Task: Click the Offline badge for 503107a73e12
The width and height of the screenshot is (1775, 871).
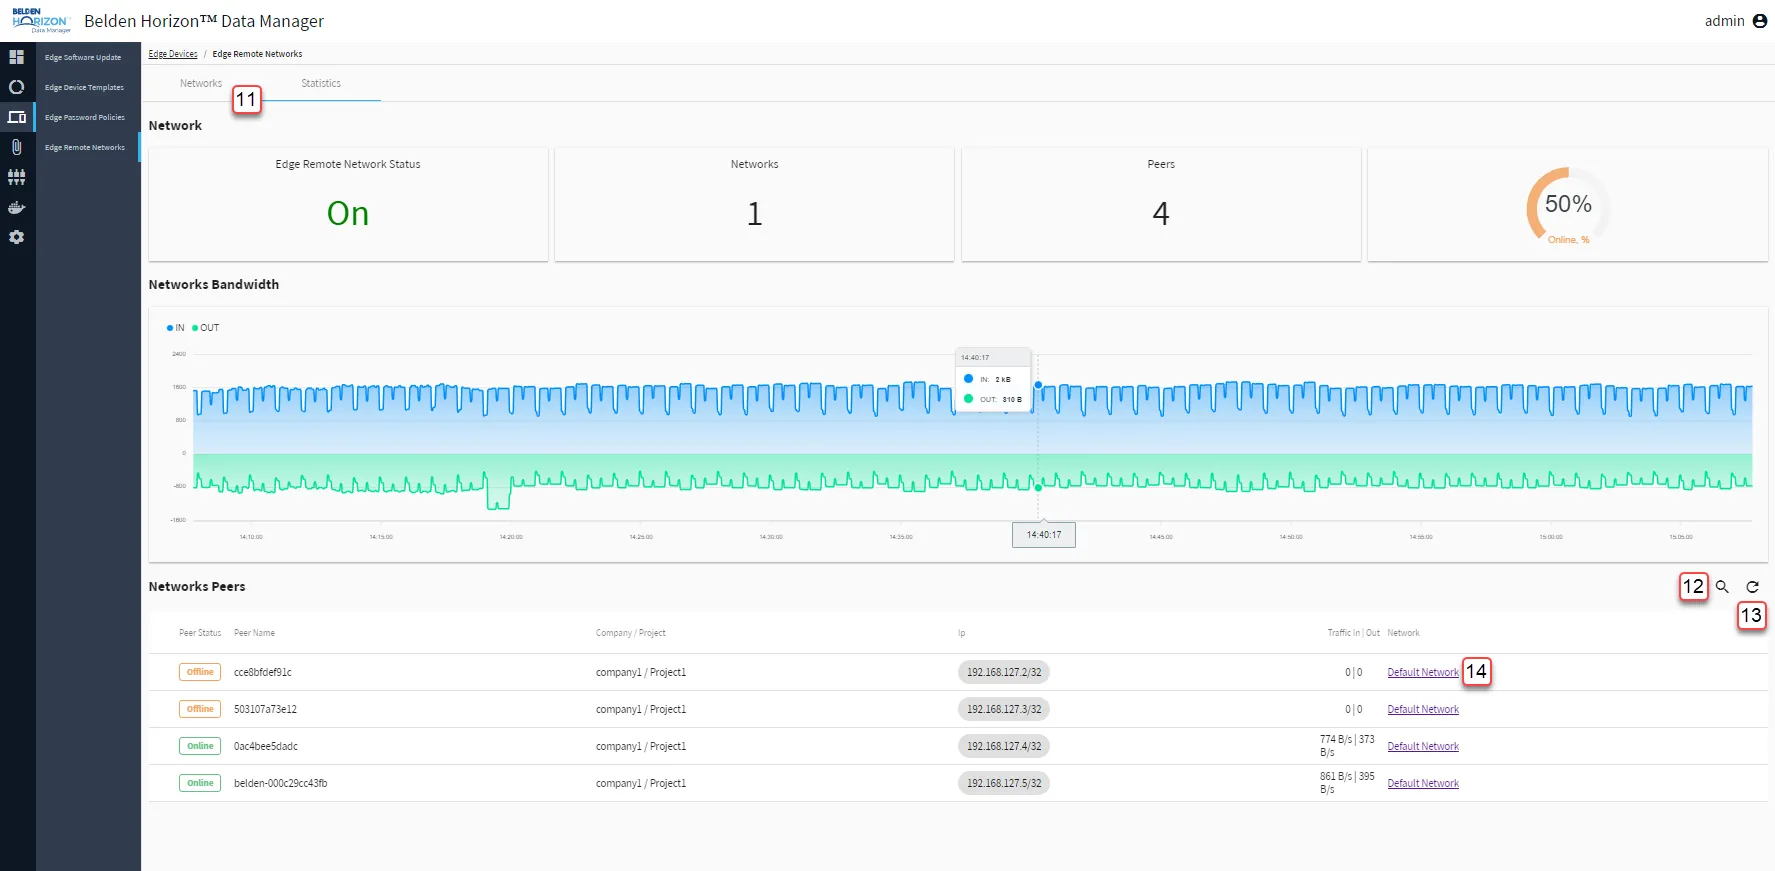Action: tap(200, 709)
